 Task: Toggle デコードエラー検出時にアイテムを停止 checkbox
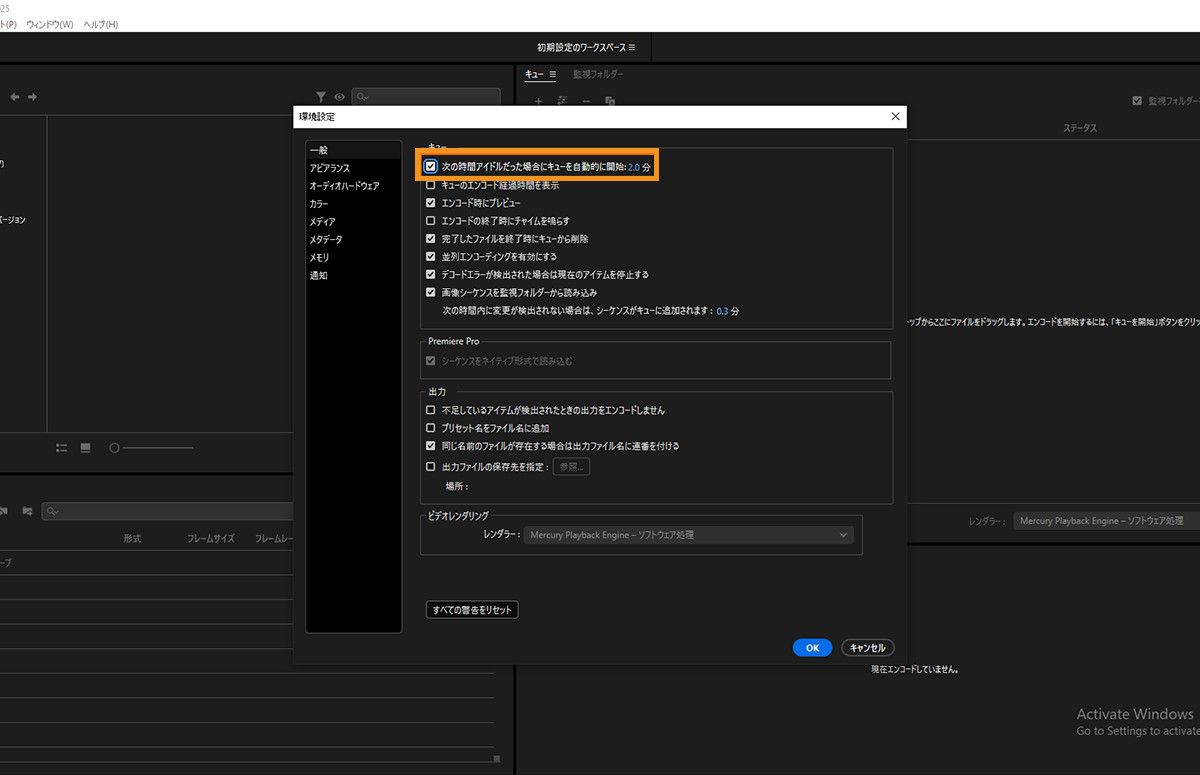point(431,274)
